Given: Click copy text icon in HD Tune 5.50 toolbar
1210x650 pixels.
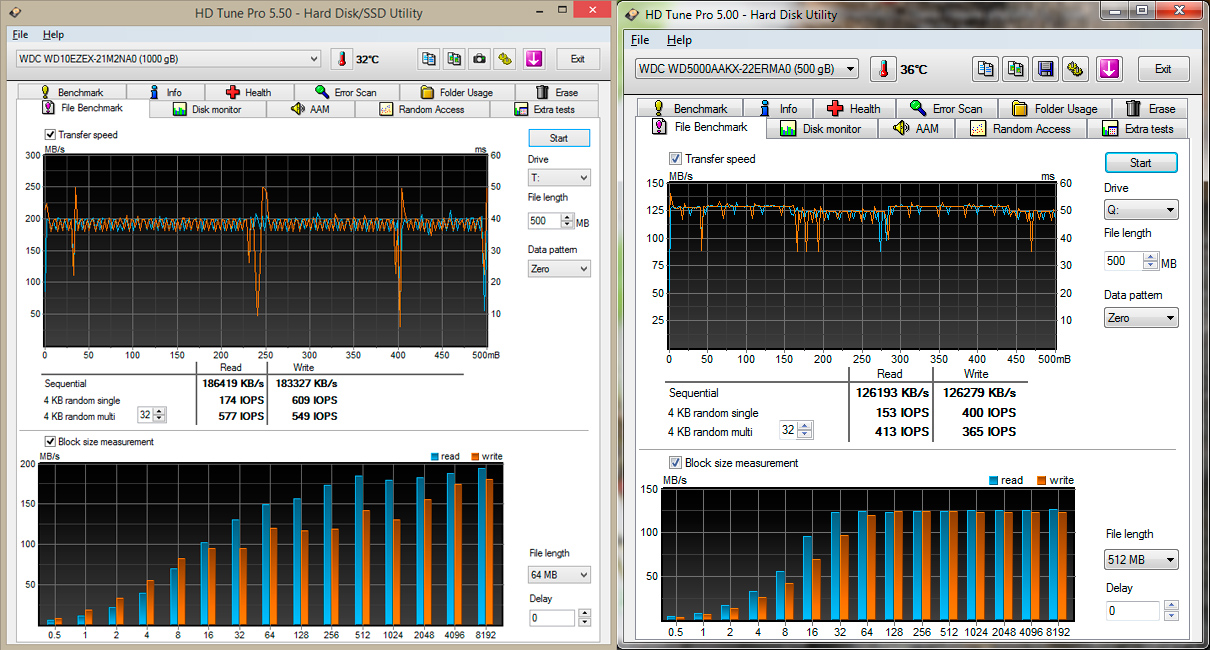Looking at the screenshot, I should pos(428,59).
